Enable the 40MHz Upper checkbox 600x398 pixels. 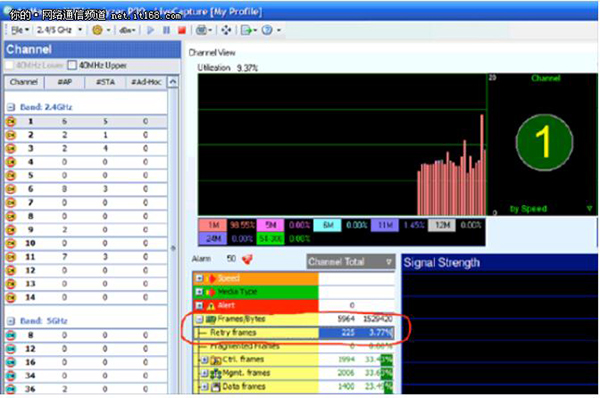pyautogui.click(x=72, y=65)
